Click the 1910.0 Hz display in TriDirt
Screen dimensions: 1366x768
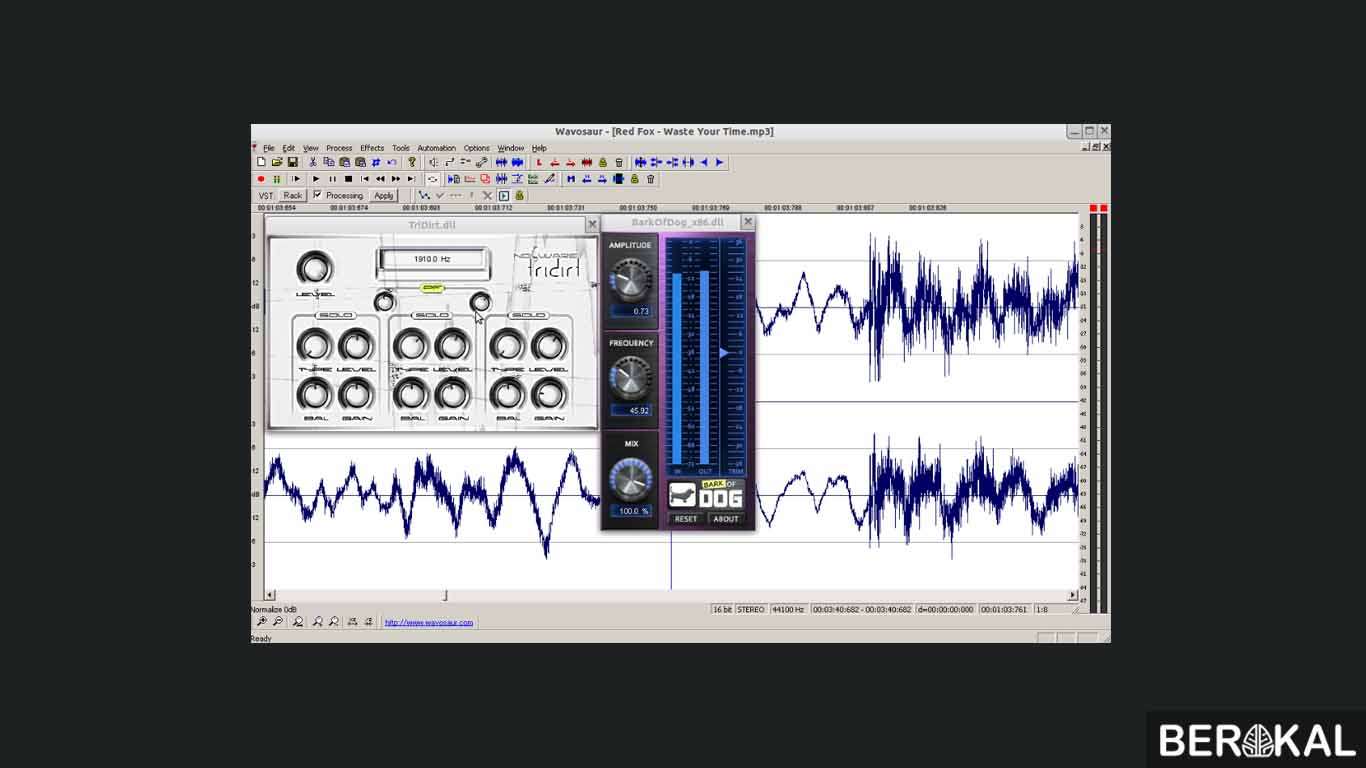tap(433, 259)
